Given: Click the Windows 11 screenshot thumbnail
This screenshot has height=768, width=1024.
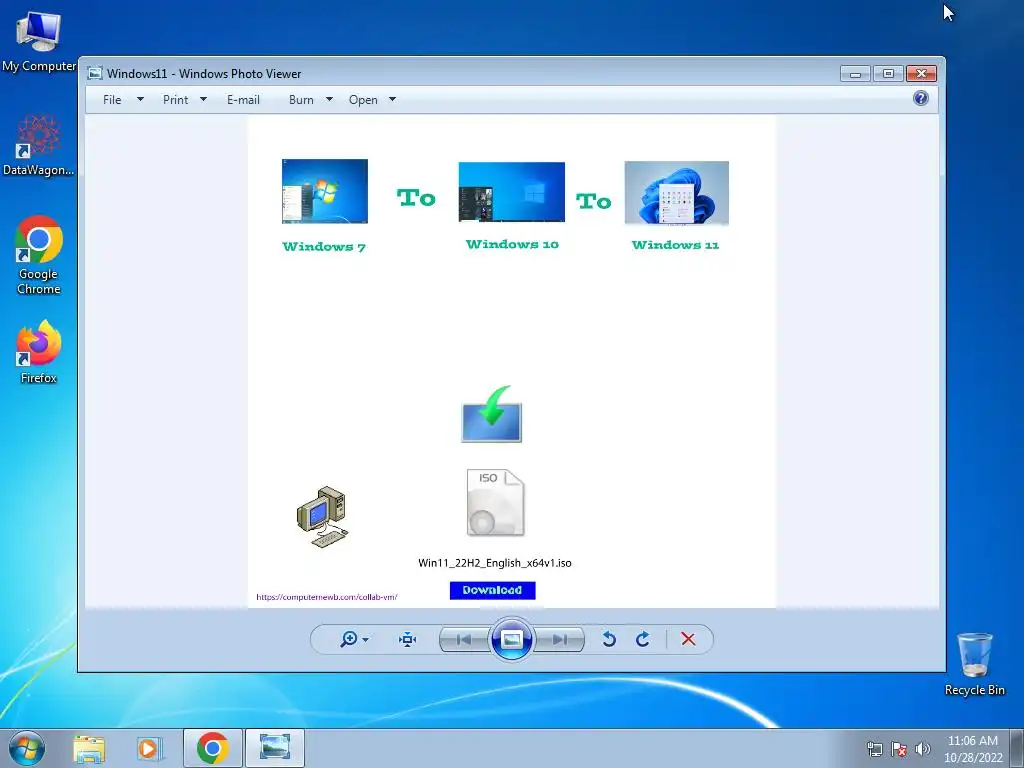Looking at the screenshot, I should [677, 193].
